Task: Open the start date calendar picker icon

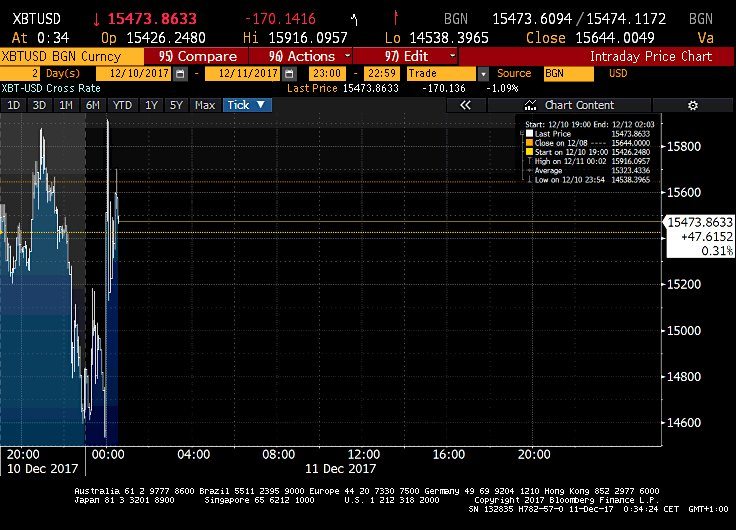Action: tap(180, 74)
